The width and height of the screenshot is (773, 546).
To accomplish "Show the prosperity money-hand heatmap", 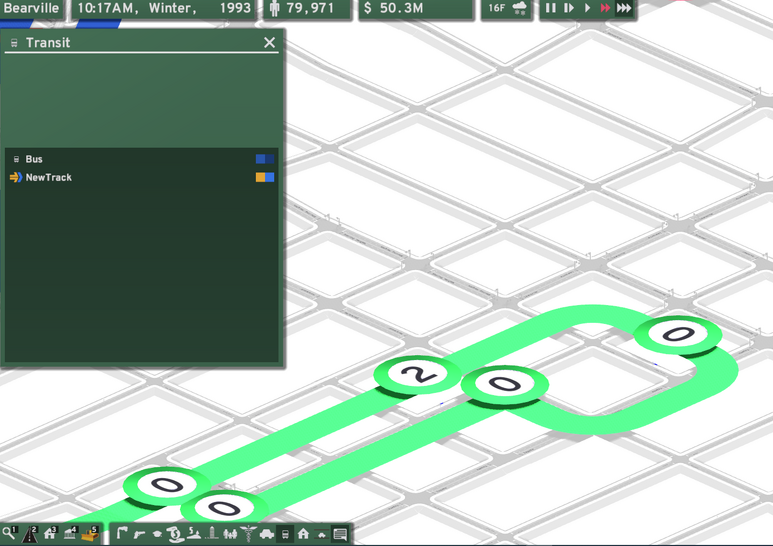I will coord(175,534).
